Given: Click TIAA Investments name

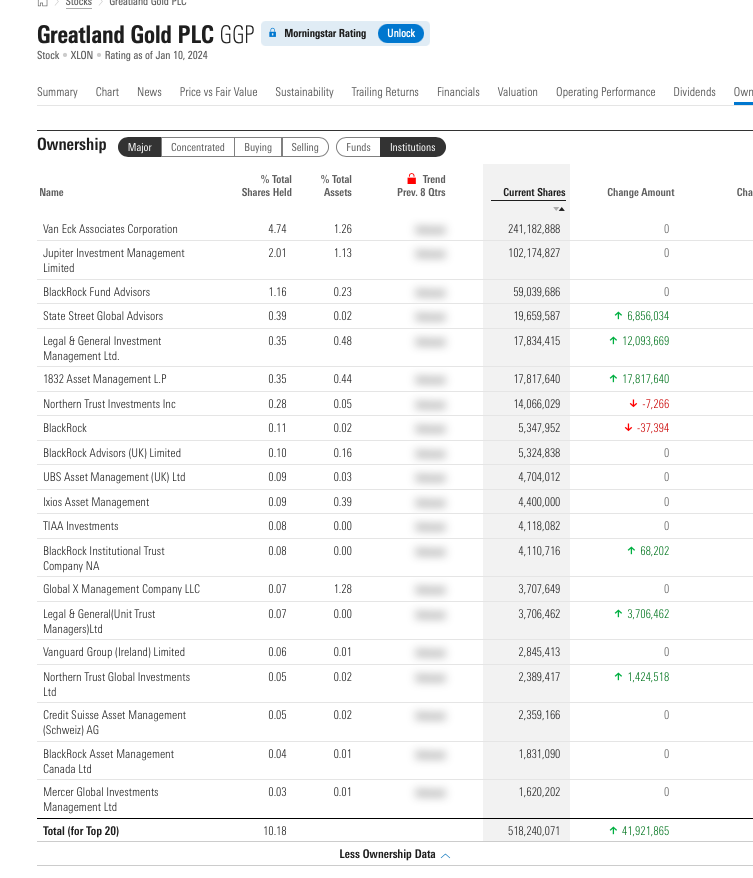Looking at the screenshot, I should coord(81,526).
